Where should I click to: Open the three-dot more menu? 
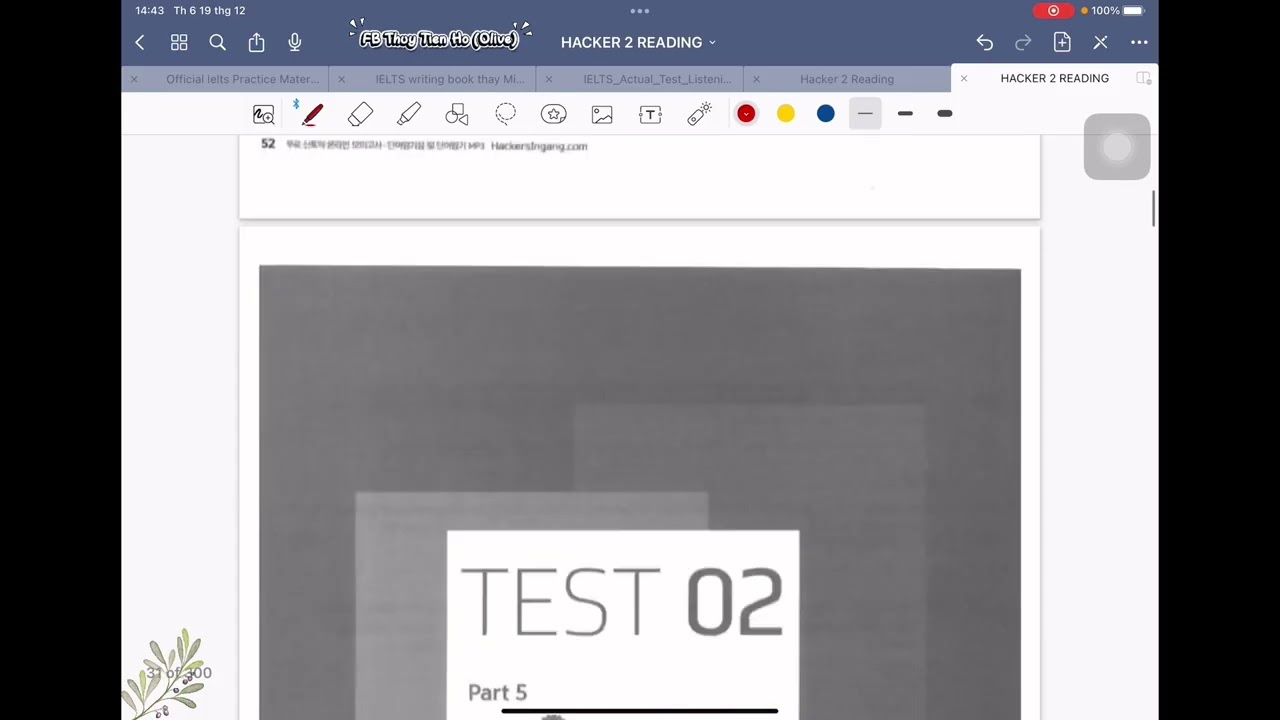[1139, 42]
